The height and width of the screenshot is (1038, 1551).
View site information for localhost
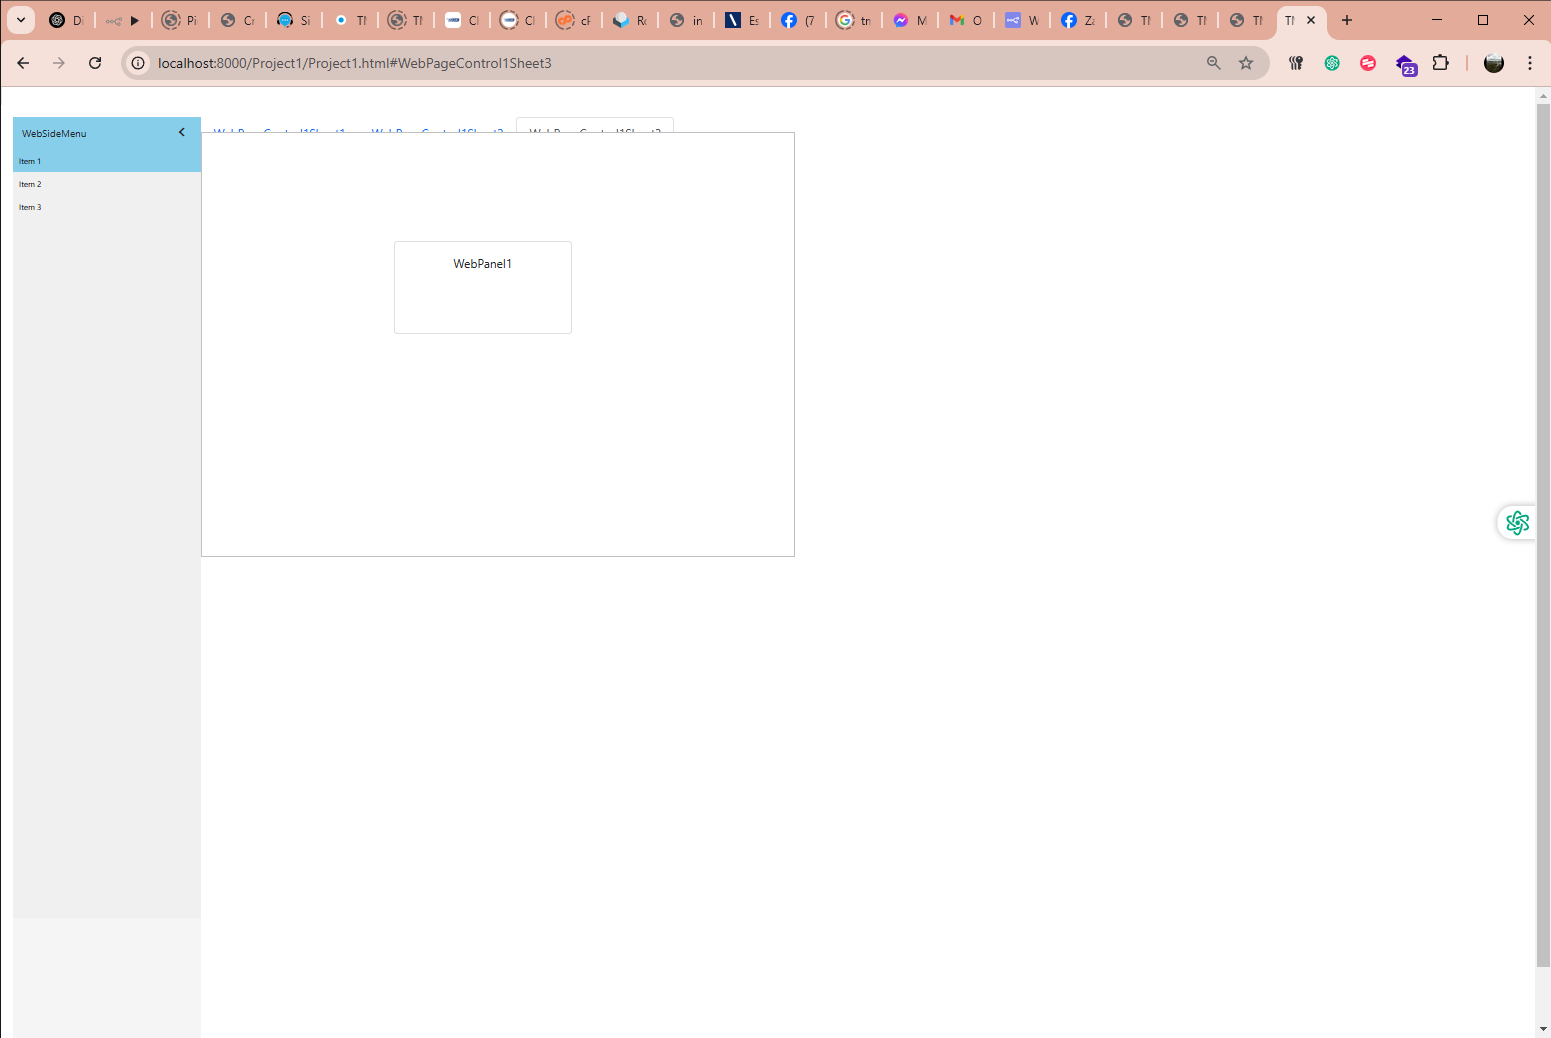pyautogui.click(x=138, y=63)
